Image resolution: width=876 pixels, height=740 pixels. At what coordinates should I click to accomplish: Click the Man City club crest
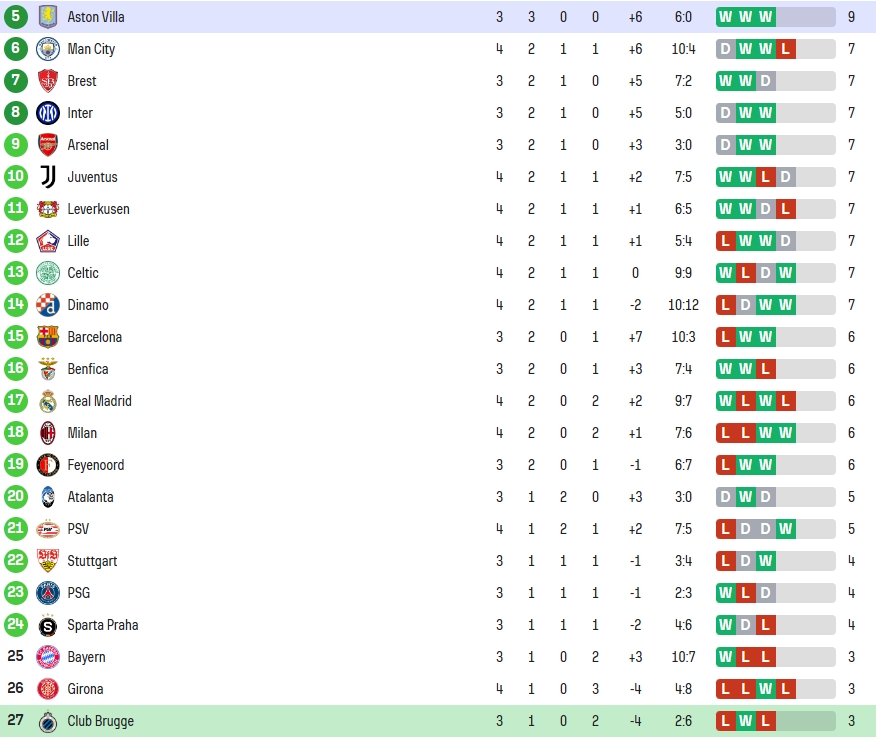[48, 49]
